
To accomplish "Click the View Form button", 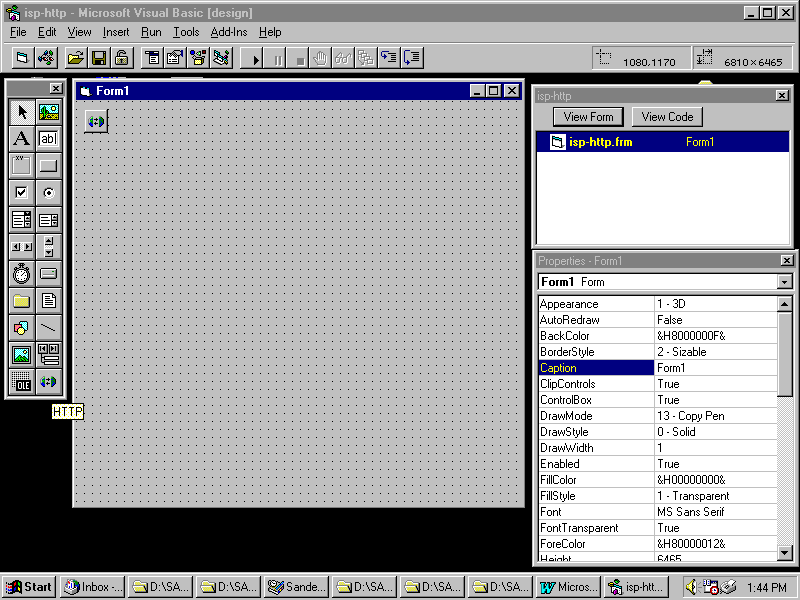I will coord(589,117).
